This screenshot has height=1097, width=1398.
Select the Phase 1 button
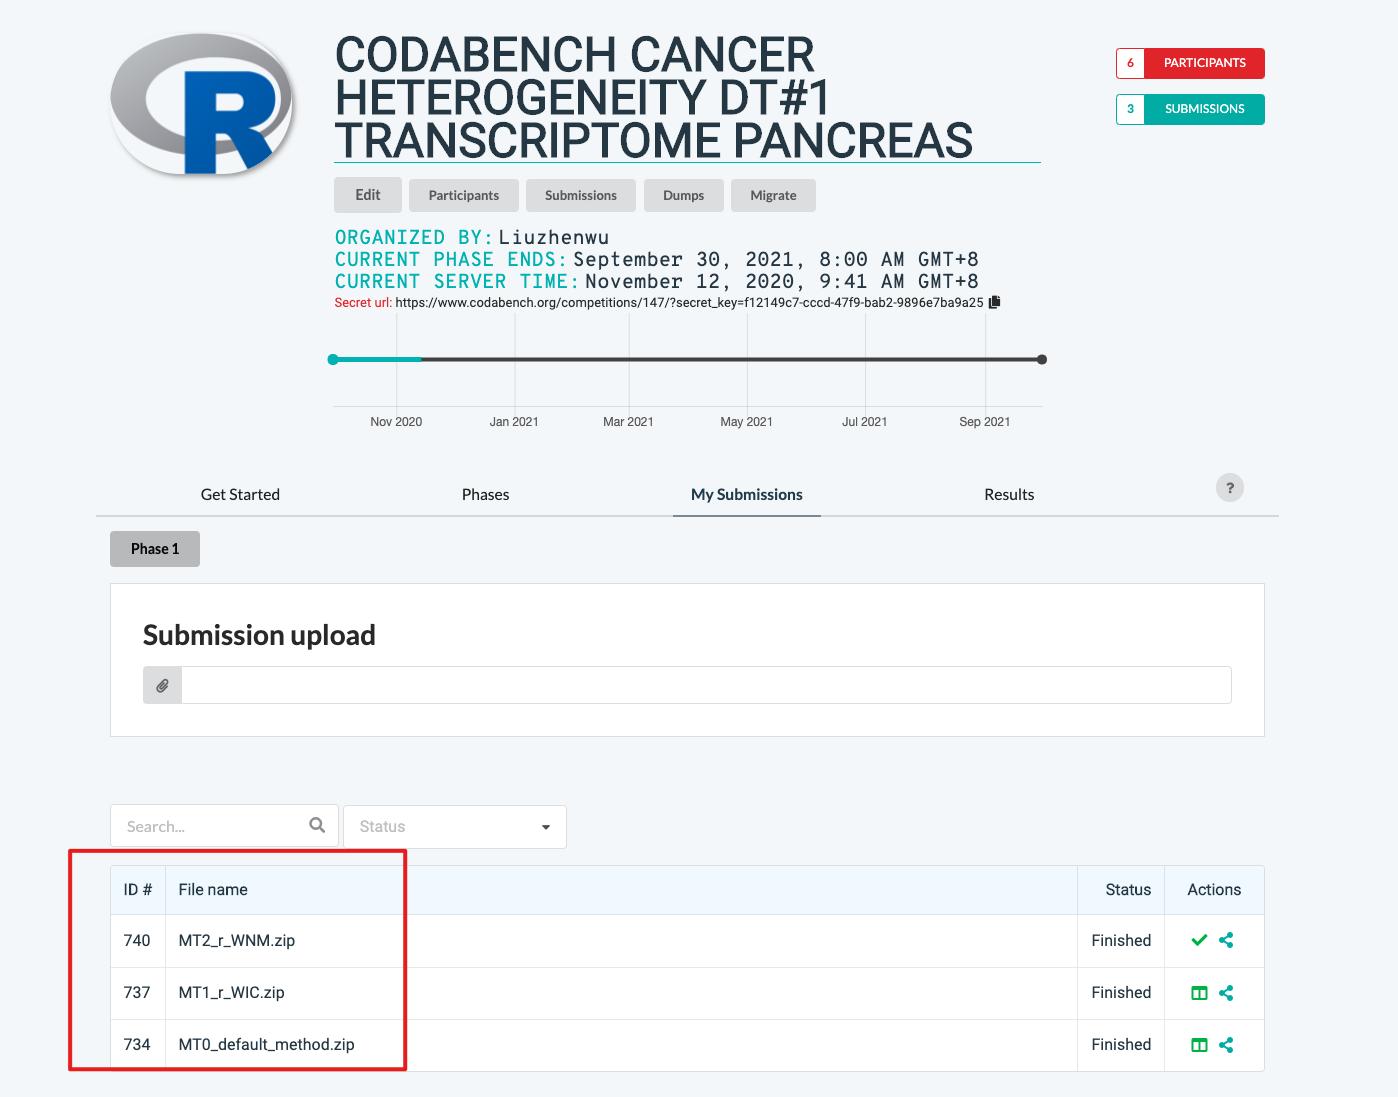pyautogui.click(x=155, y=549)
